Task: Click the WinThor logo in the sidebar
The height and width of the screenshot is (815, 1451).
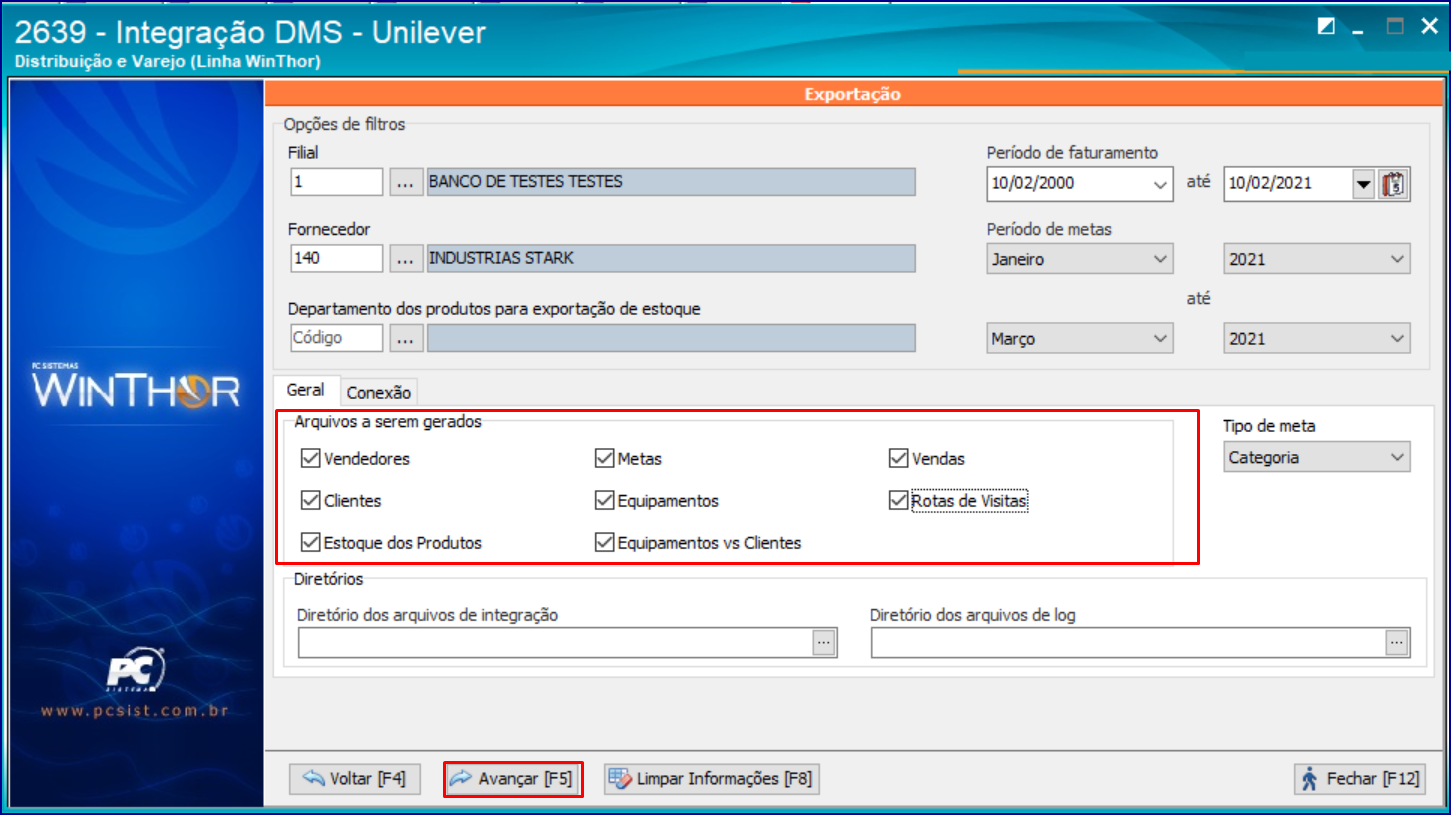Action: pos(135,387)
